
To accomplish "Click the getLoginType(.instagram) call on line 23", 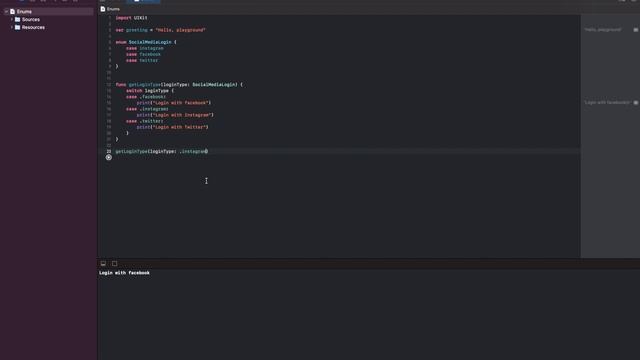I will [162, 151].
